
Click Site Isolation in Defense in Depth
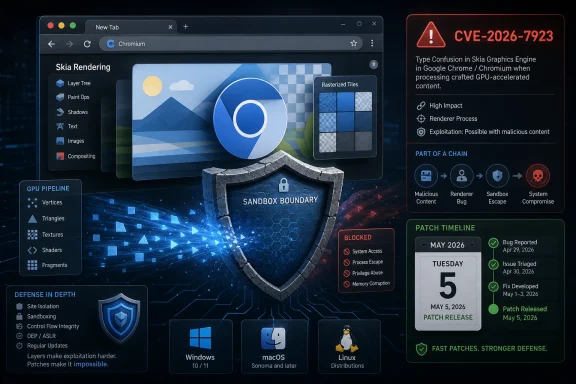[x=37, y=306]
